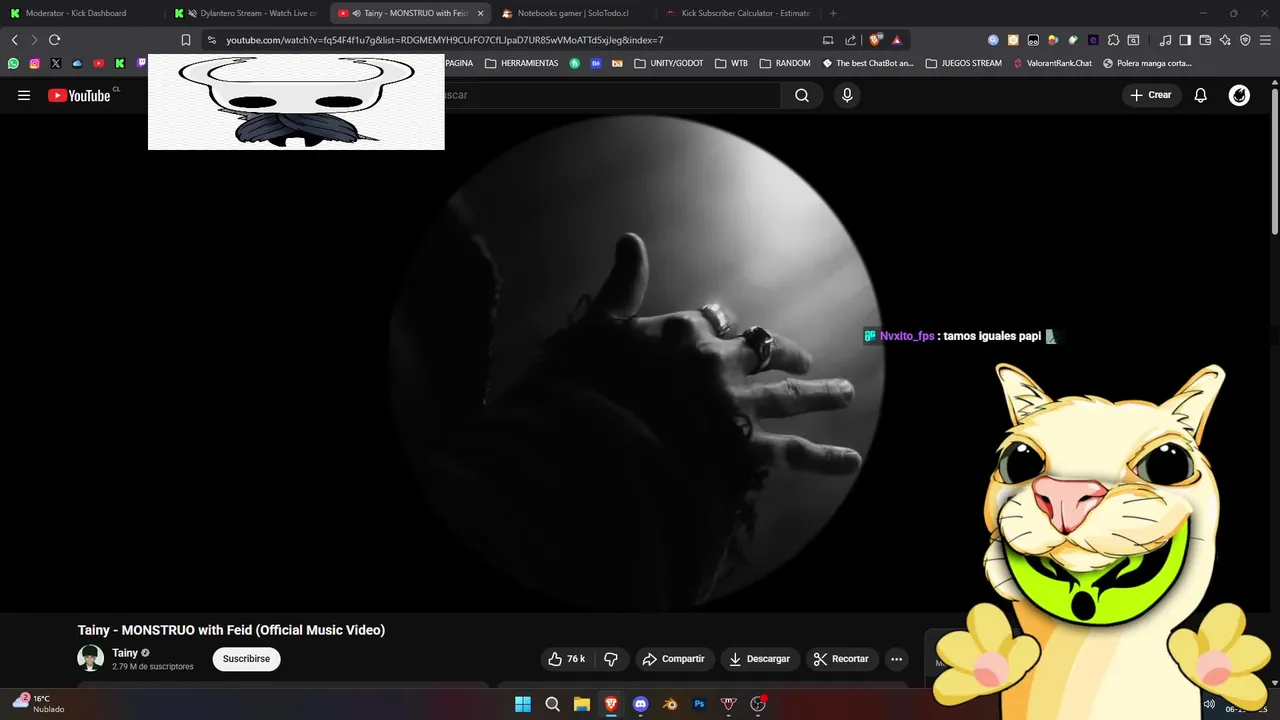Click Recortar to clip the video
The width and height of the screenshot is (1280, 720).
[x=841, y=659]
